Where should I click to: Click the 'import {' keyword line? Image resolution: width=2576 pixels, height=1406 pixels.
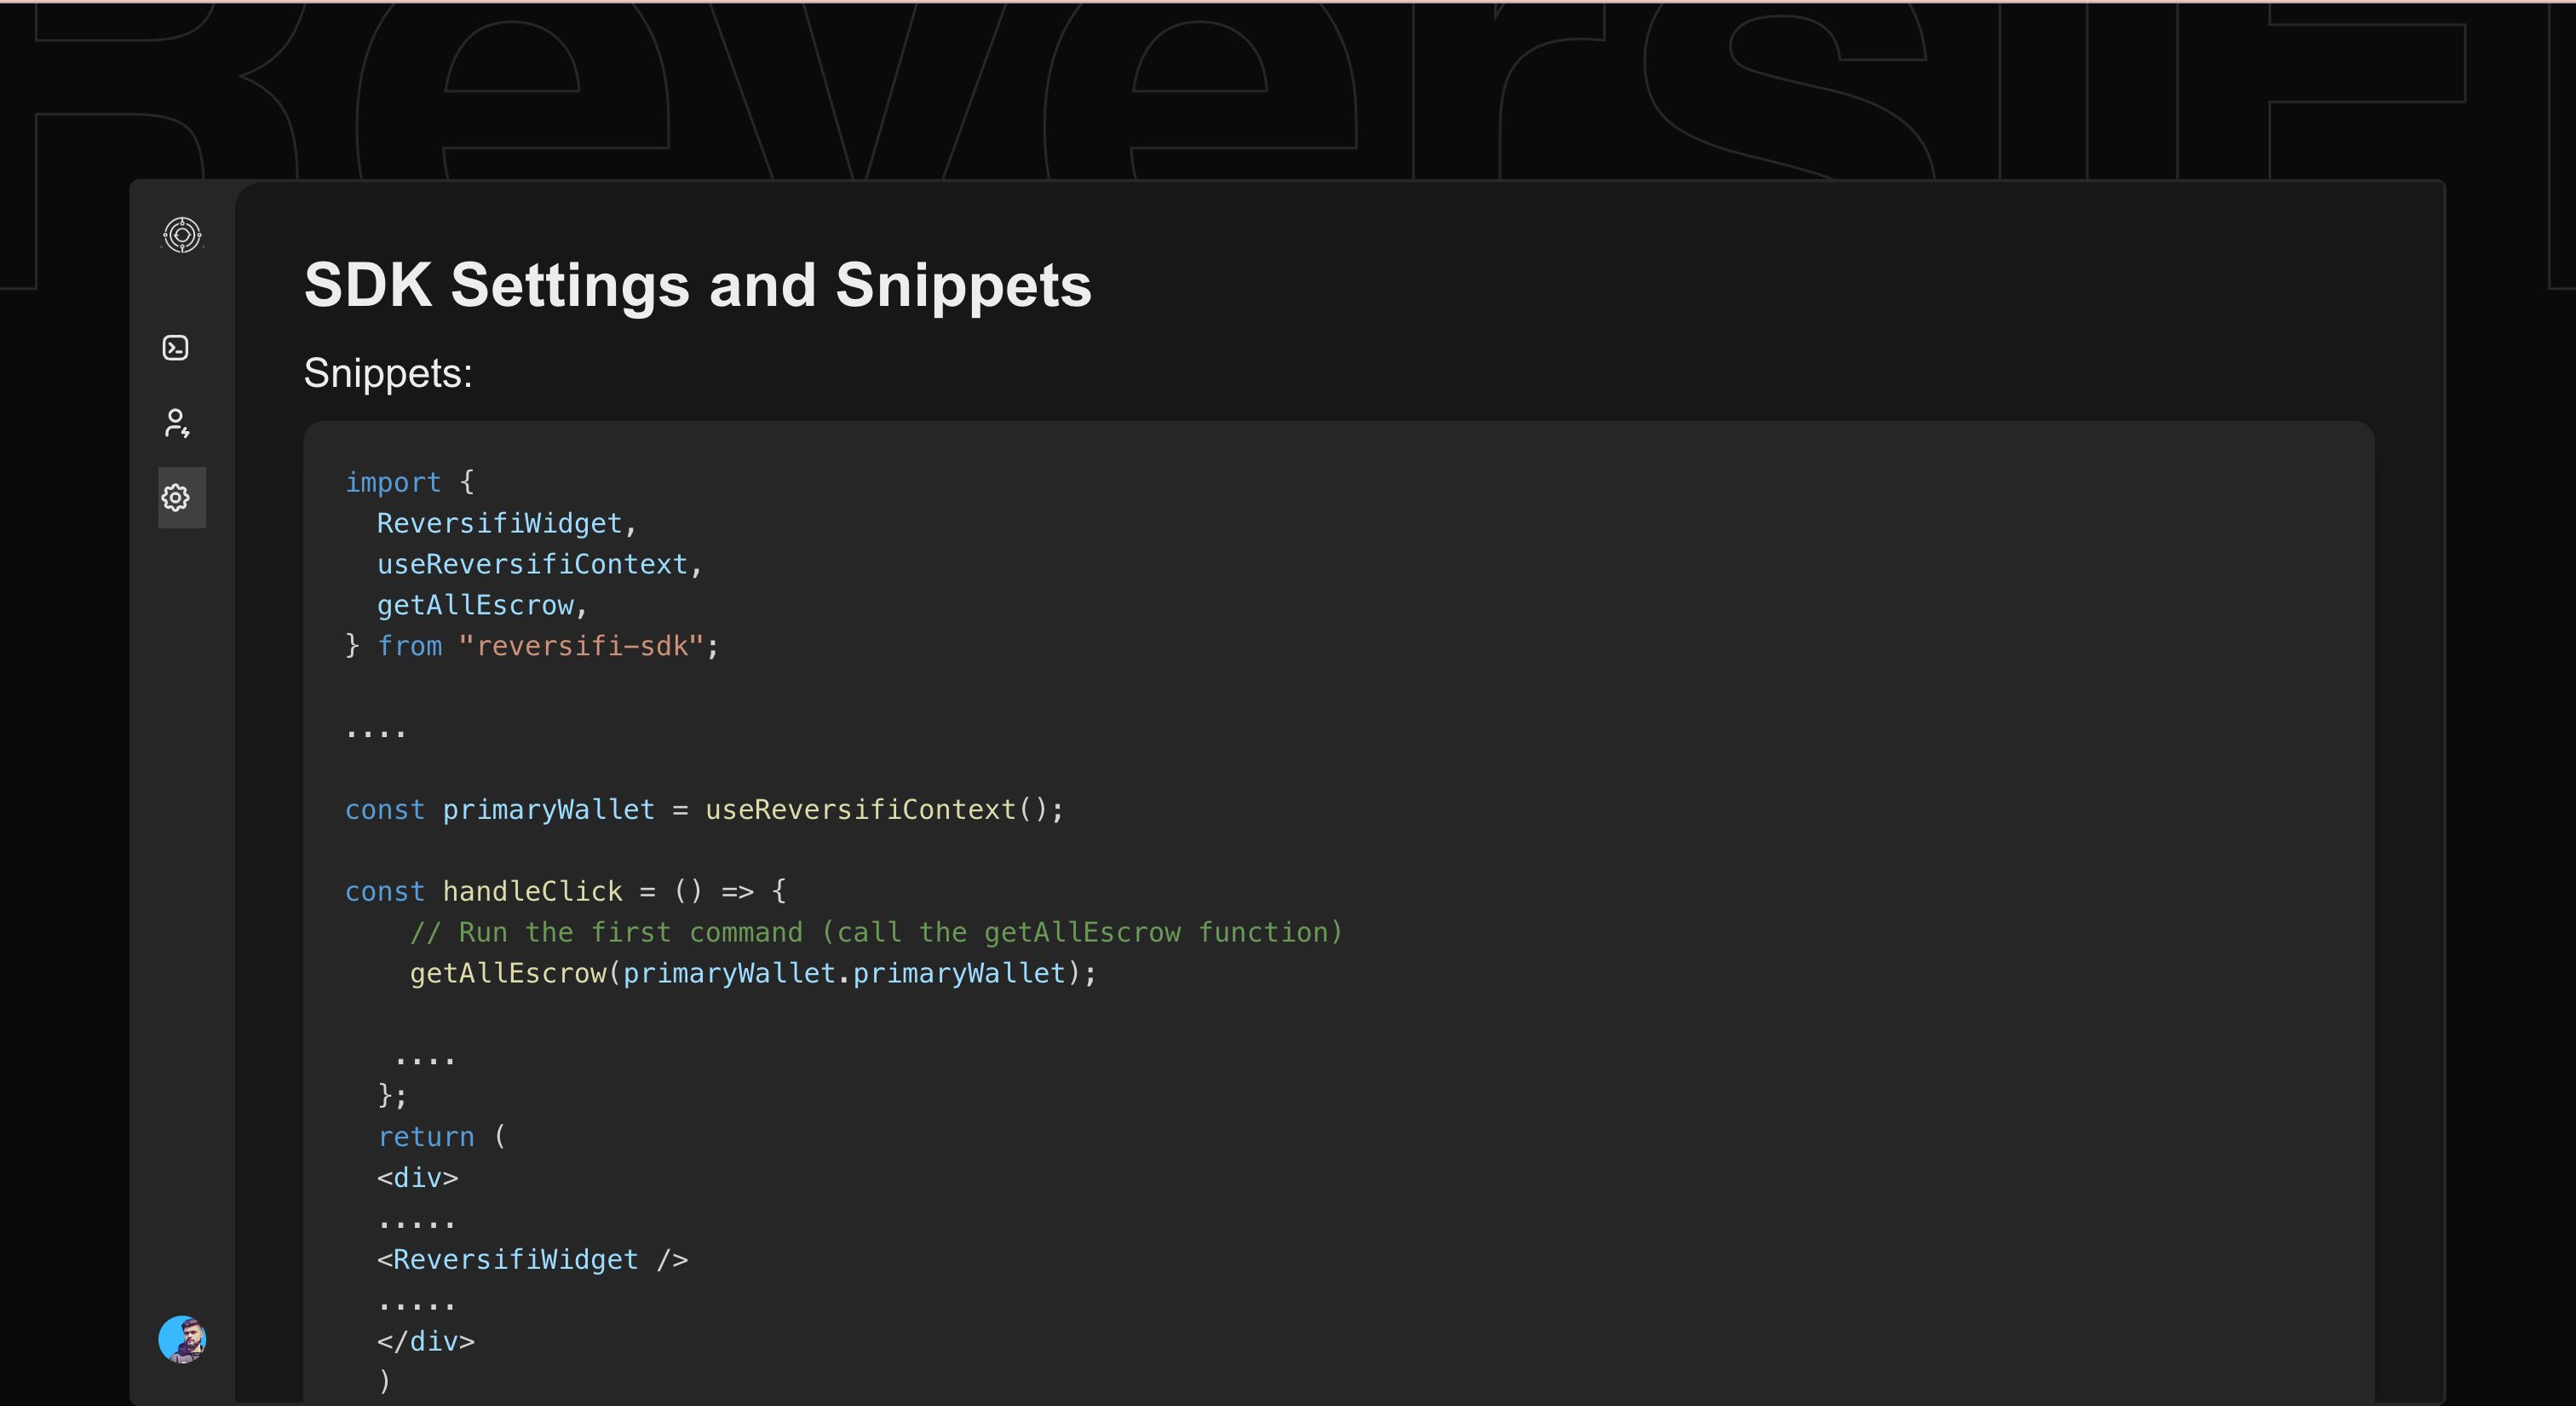coord(410,482)
